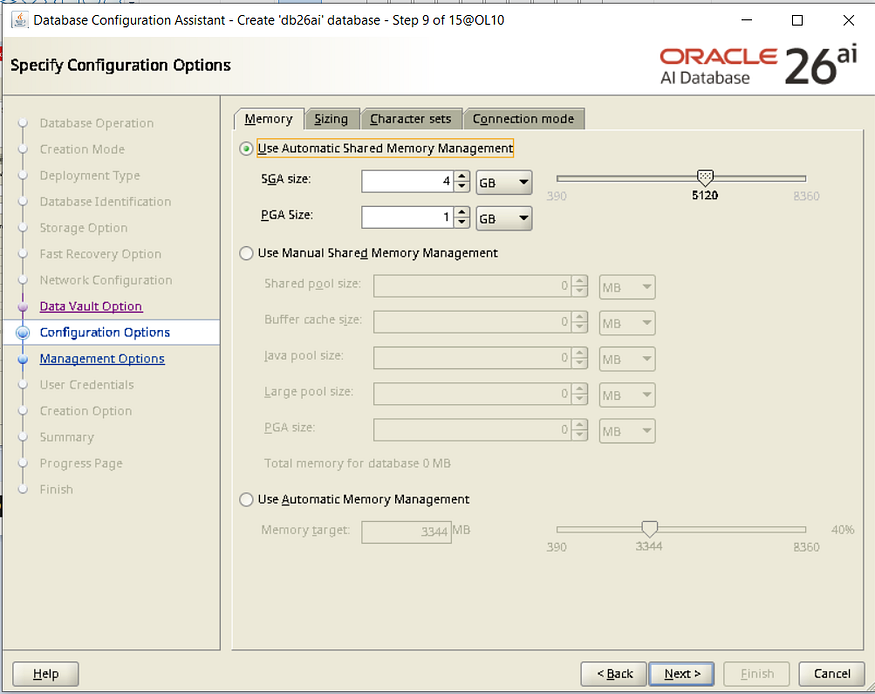Decrease PGA Size with the down arrow
Screen dimensions: 875x694
click(461, 223)
